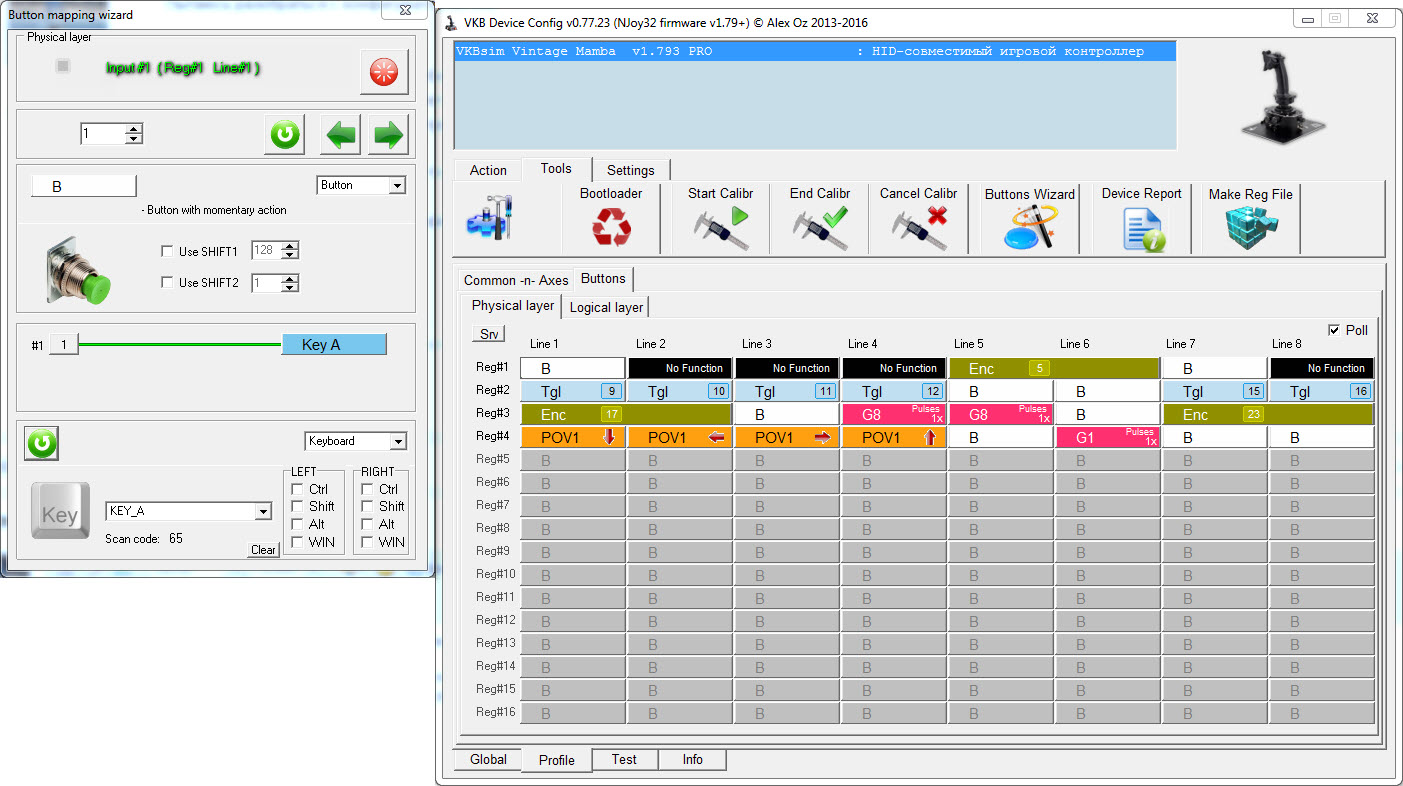Click the red record button in Physical layer
Image resolution: width=1403 pixels, height=786 pixels.
384,72
